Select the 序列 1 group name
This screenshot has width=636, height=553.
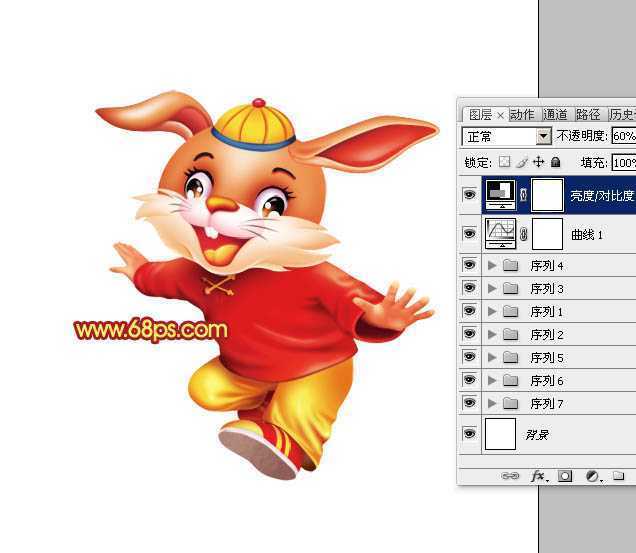(x=547, y=312)
